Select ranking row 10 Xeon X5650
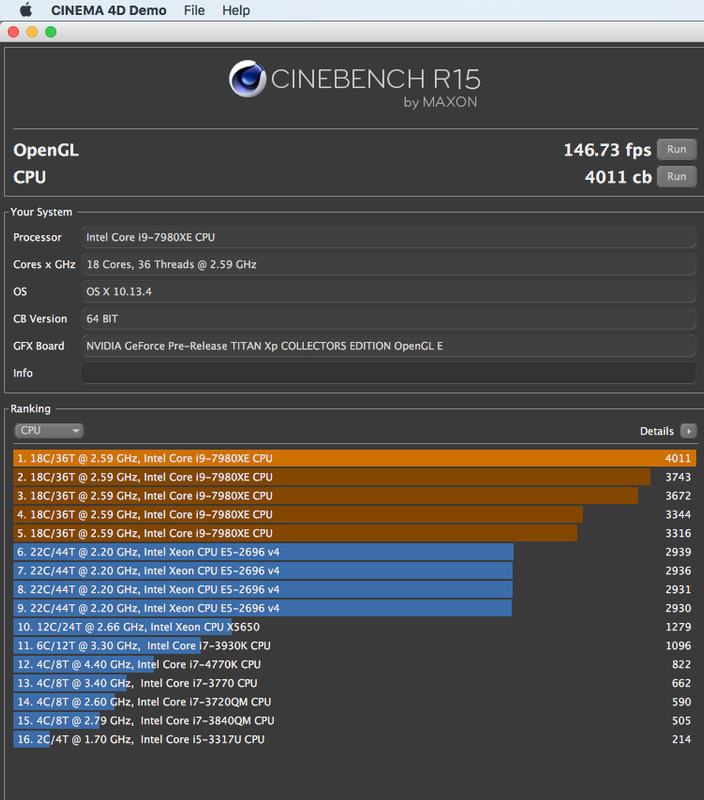The width and height of the screenshot is (704, 800). [x=355, y=627]
